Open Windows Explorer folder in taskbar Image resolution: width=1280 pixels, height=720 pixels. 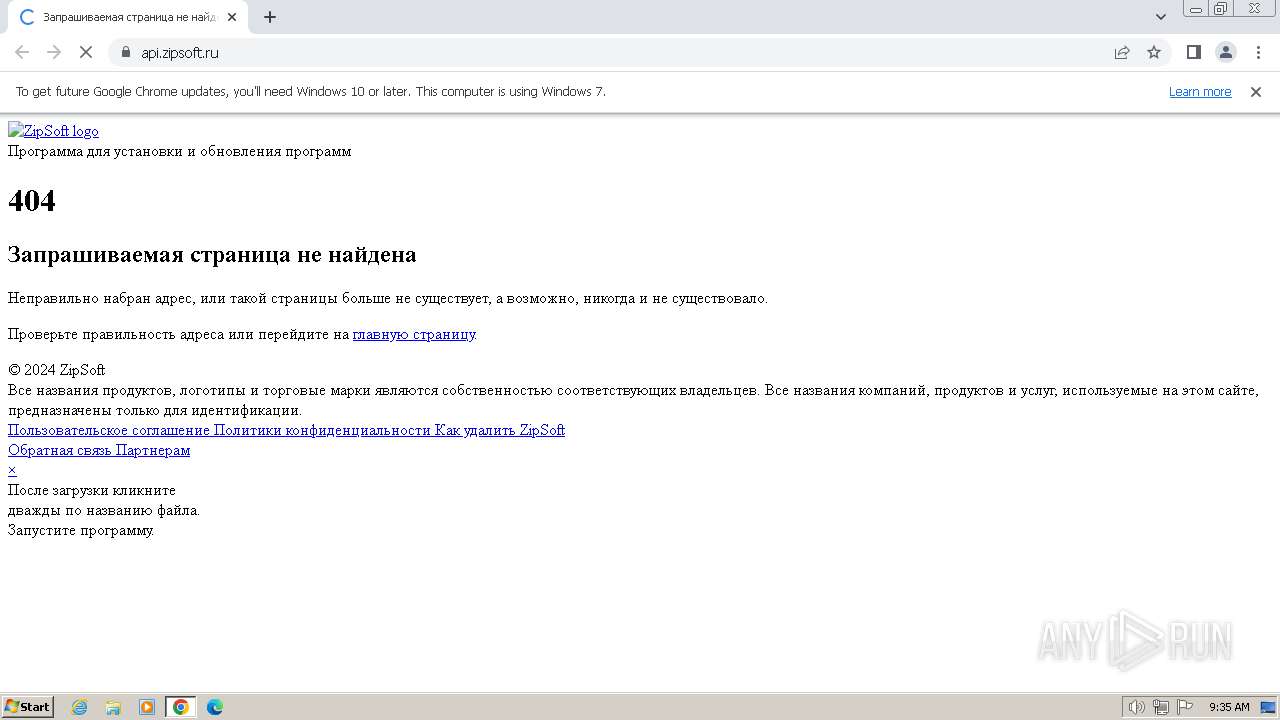coord(113,707)
